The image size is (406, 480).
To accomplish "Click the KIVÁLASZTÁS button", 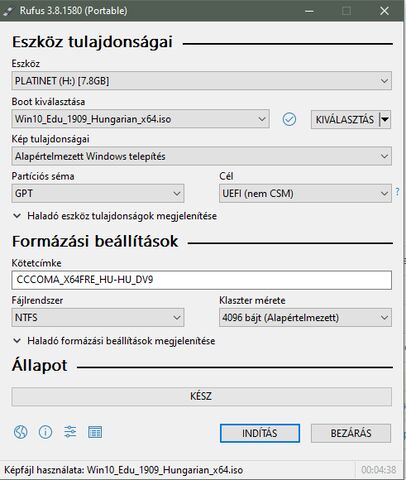I will tap(345, 119).
